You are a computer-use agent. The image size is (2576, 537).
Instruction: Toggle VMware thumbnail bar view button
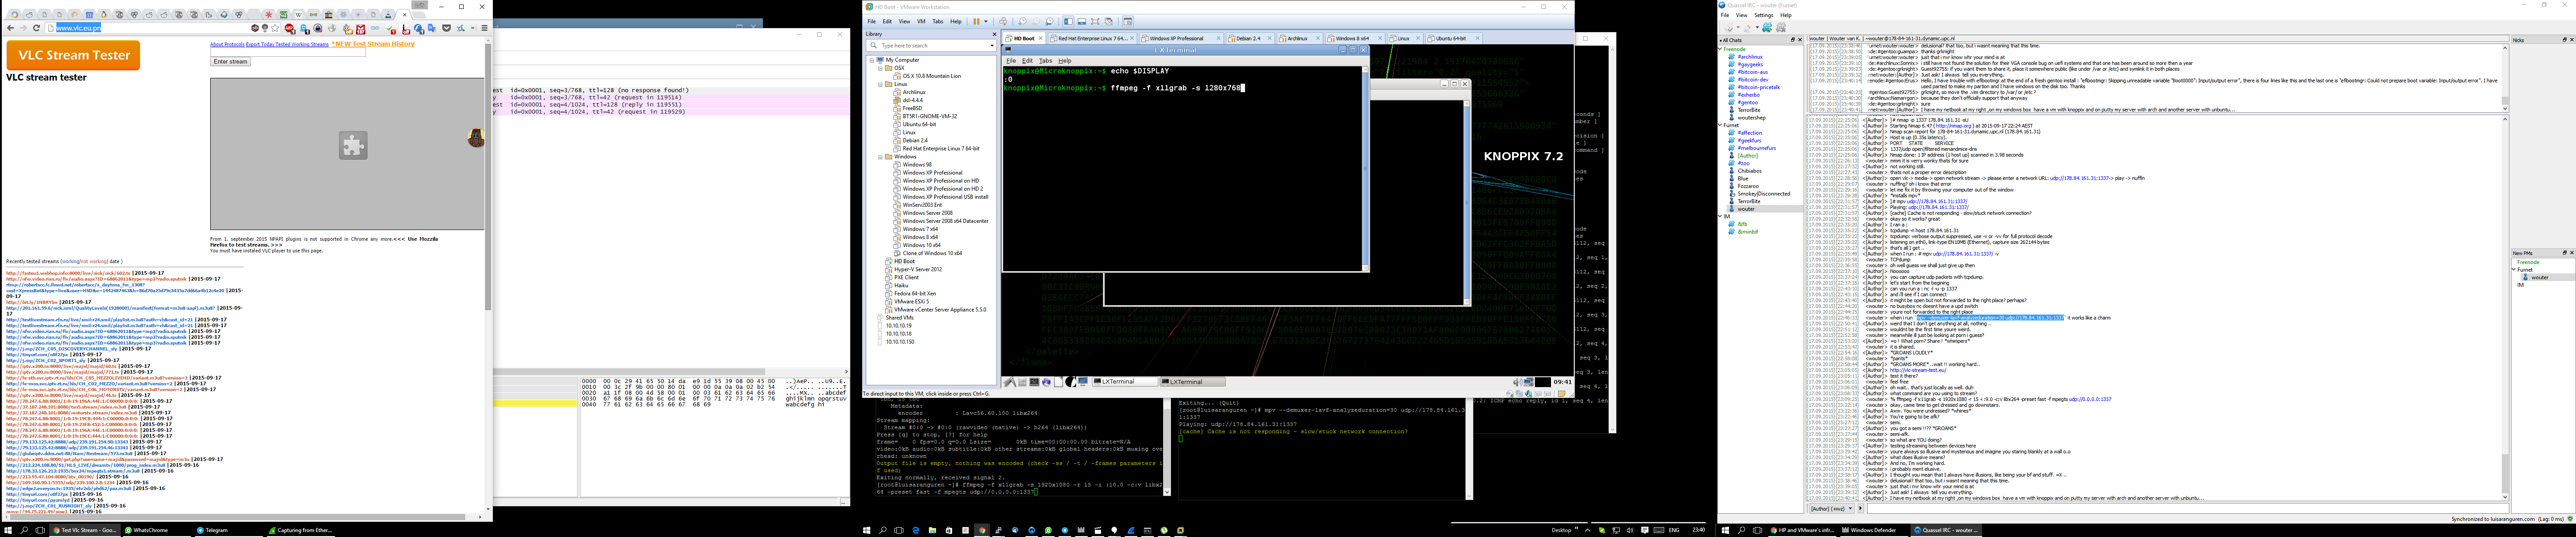1082,21
